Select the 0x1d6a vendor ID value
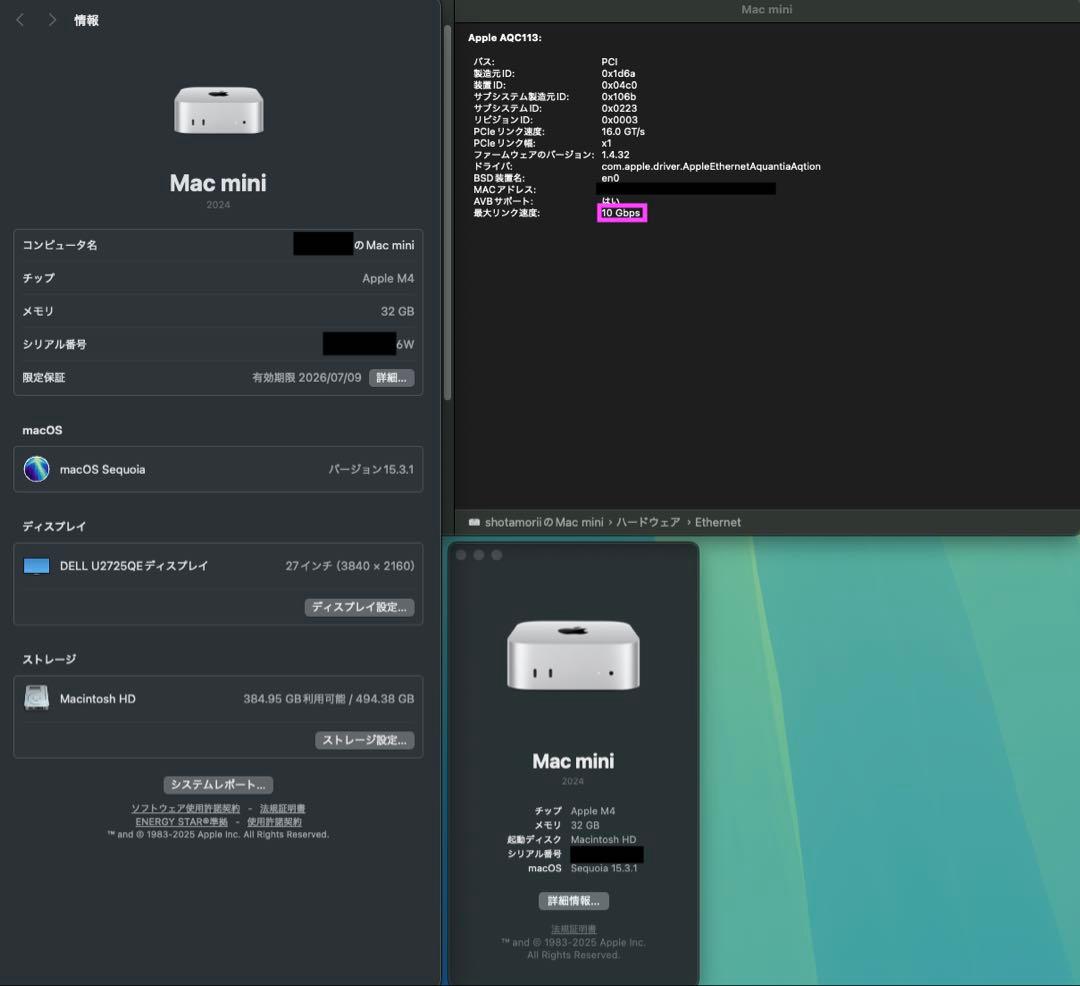 619,73
